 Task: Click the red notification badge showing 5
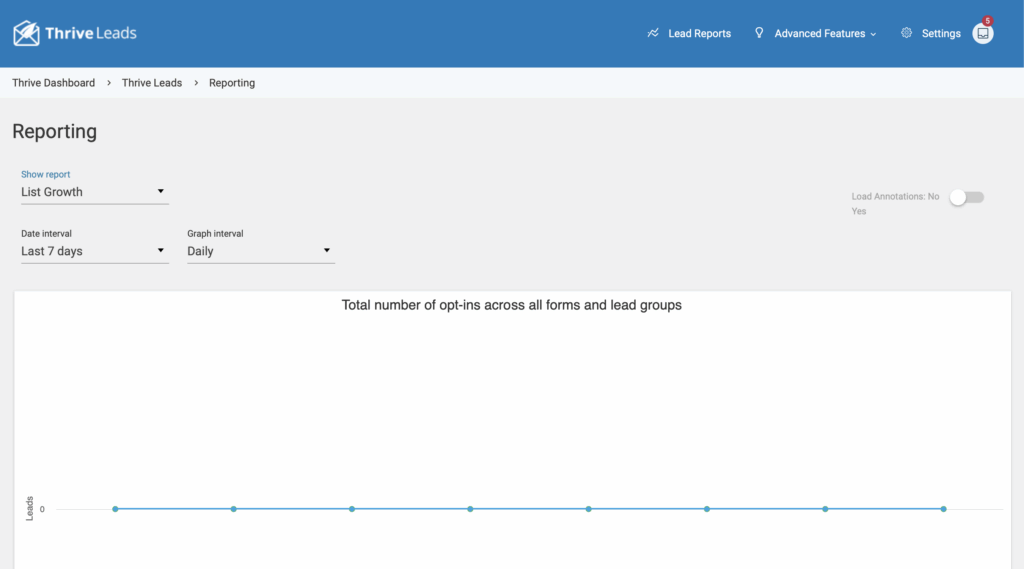click(x=988, y=21)
